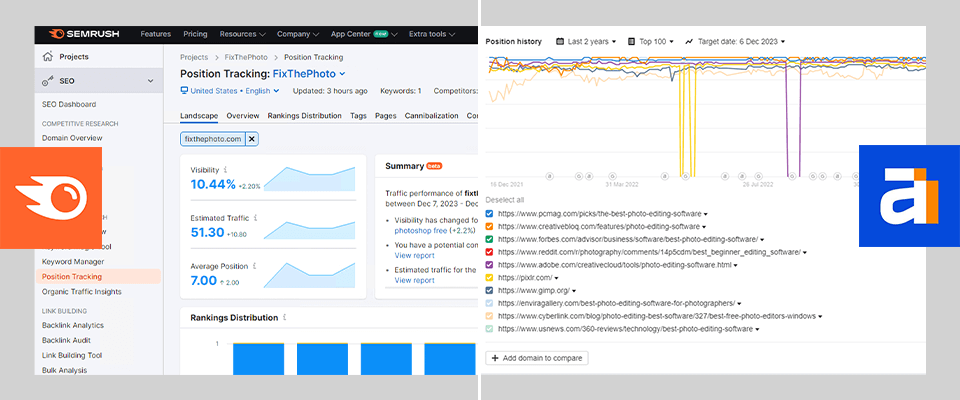
Task: Click Add domain to compare button
Action: tap(537, 358)
